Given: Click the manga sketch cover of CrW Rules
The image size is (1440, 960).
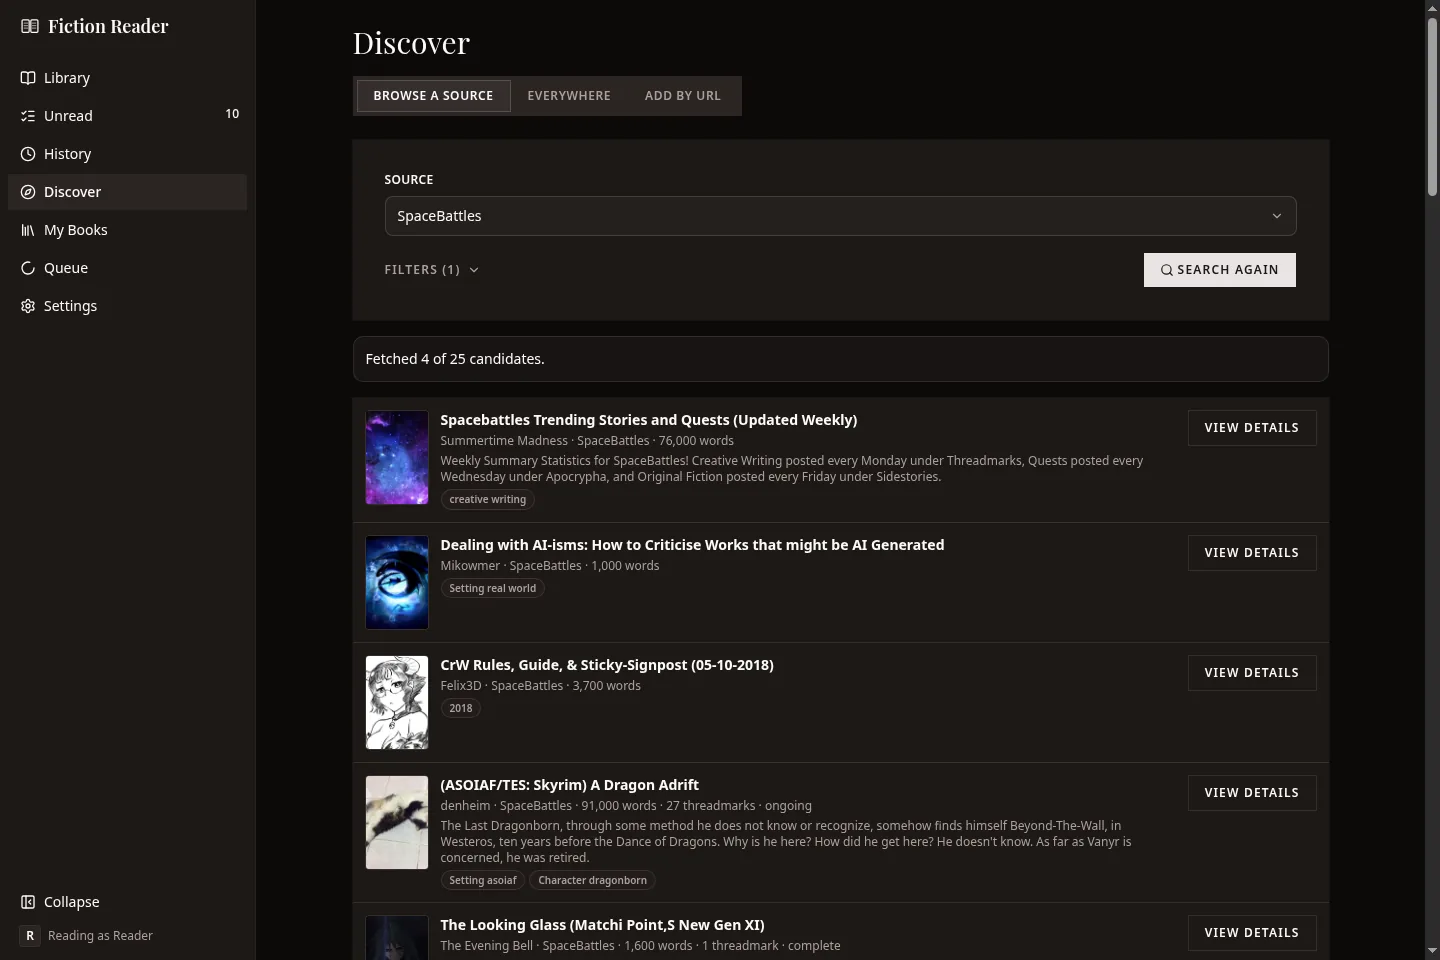Looking at the screenshot, I should click(397, 702).
